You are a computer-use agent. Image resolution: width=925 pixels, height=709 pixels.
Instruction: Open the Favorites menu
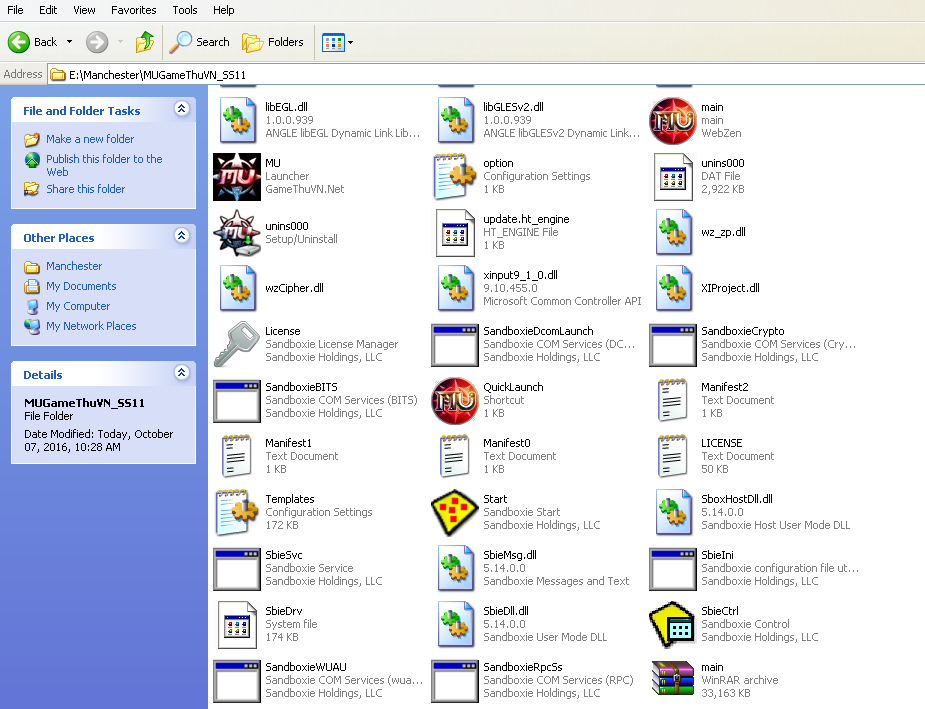point(133,10)
